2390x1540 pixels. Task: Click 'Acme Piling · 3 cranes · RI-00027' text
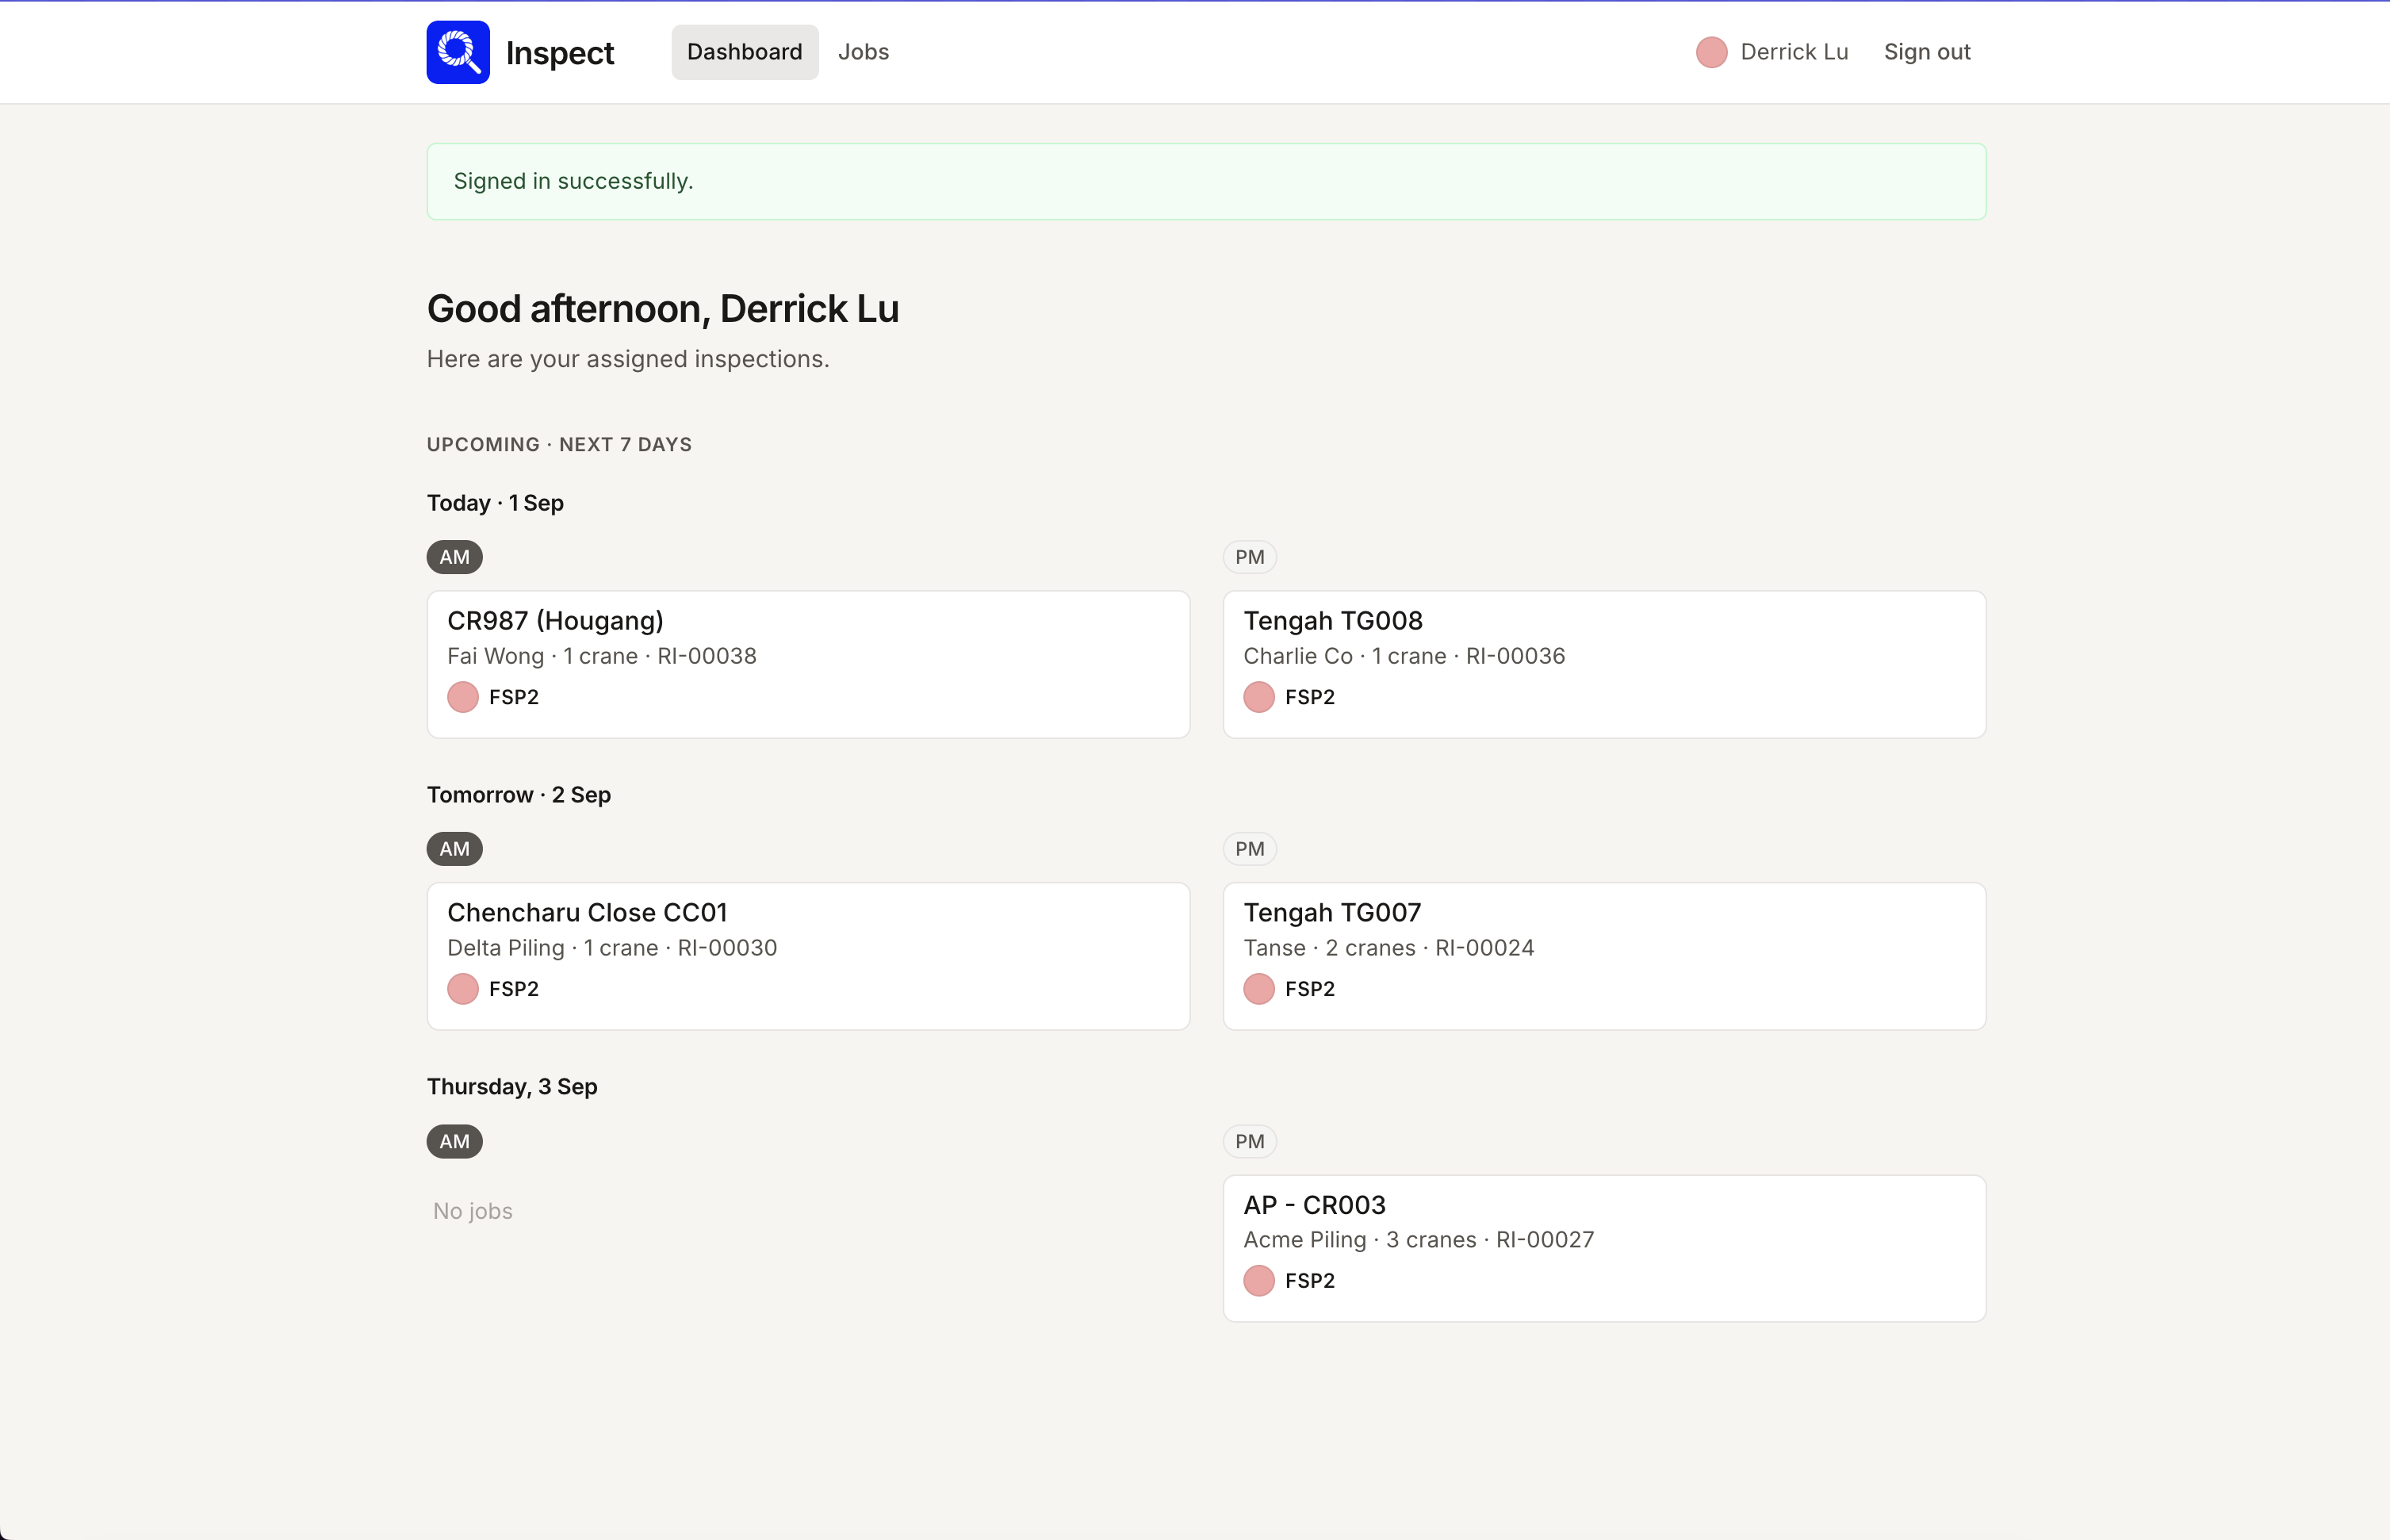(1419, 1240)
